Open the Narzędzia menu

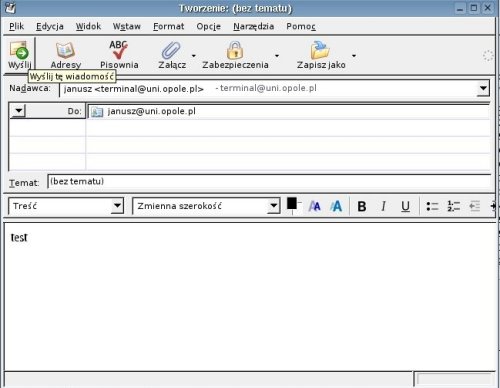pos(254,26)
